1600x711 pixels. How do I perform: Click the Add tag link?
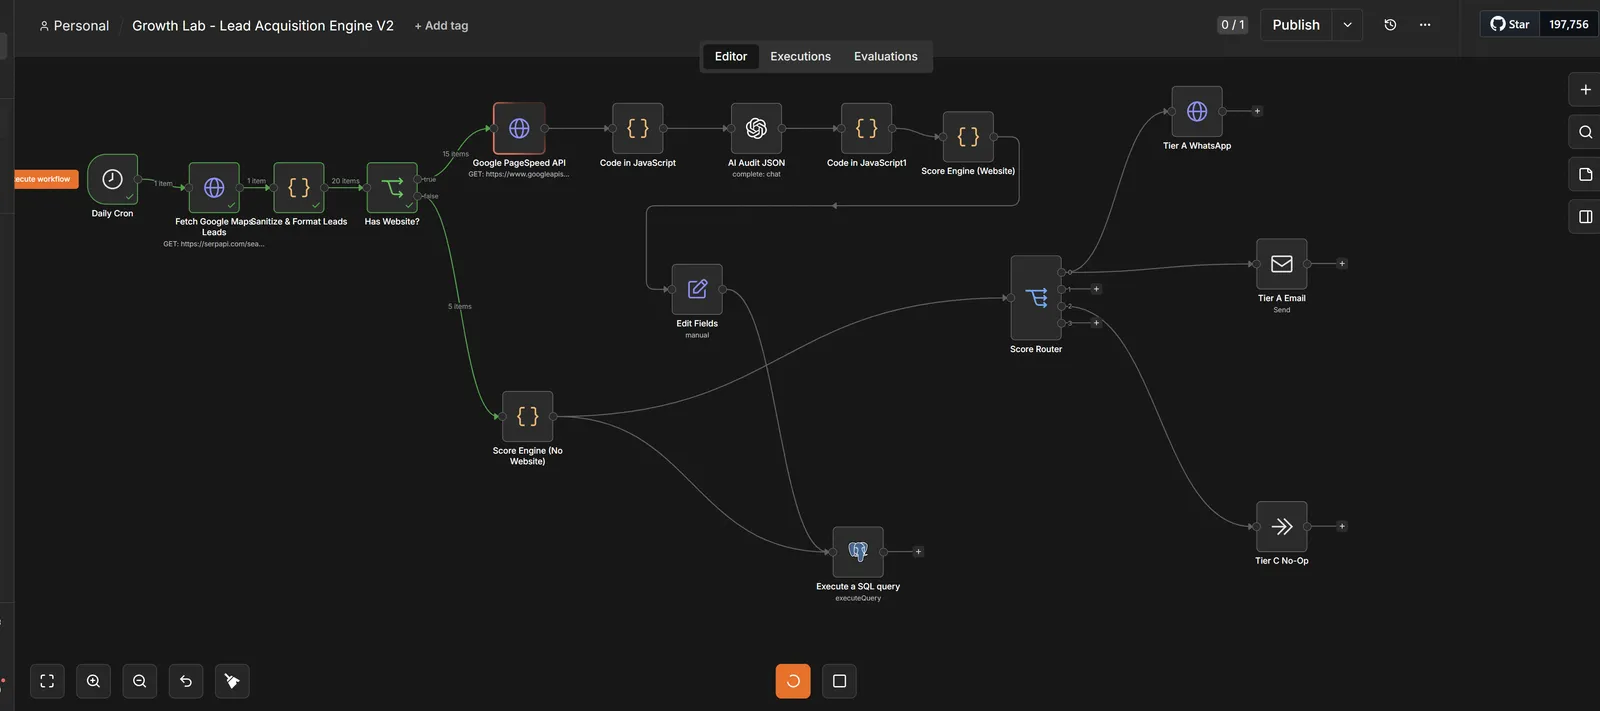(x=441, y=26)
